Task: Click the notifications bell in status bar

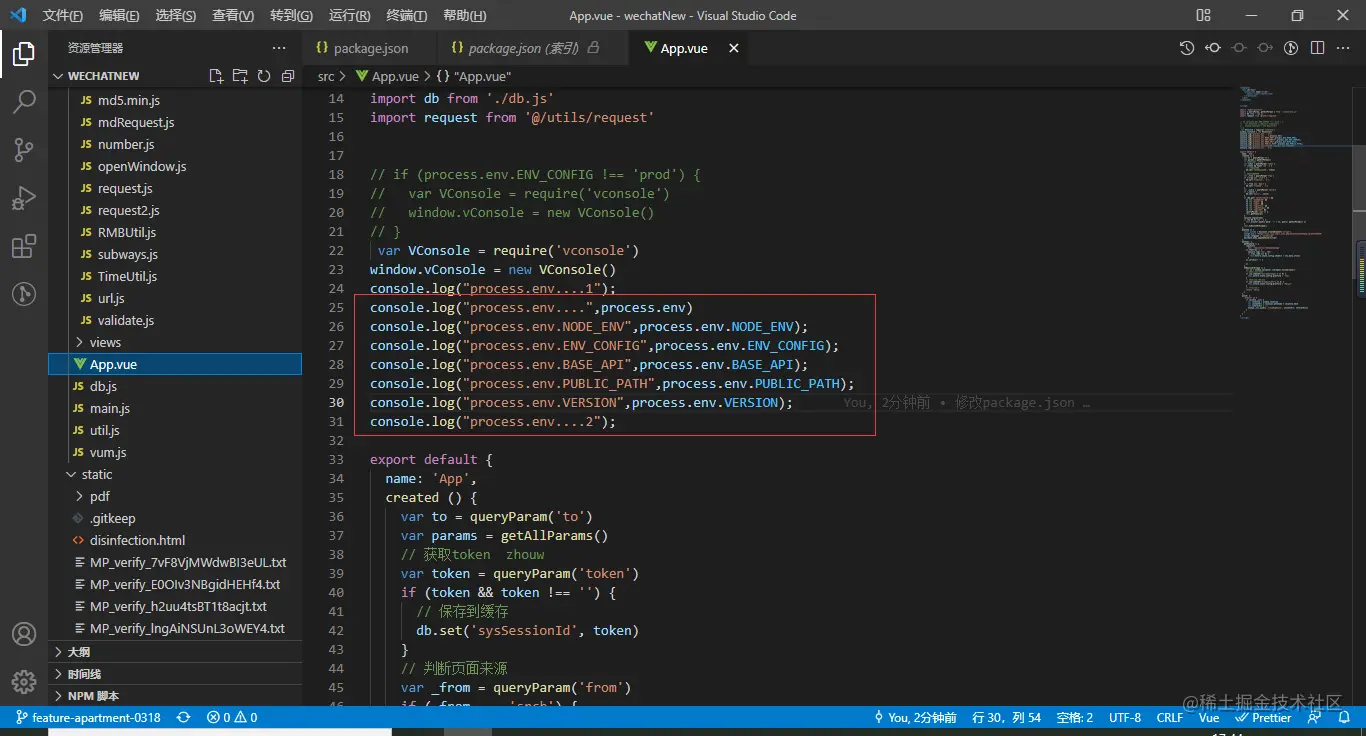Action: [1342, 717]
